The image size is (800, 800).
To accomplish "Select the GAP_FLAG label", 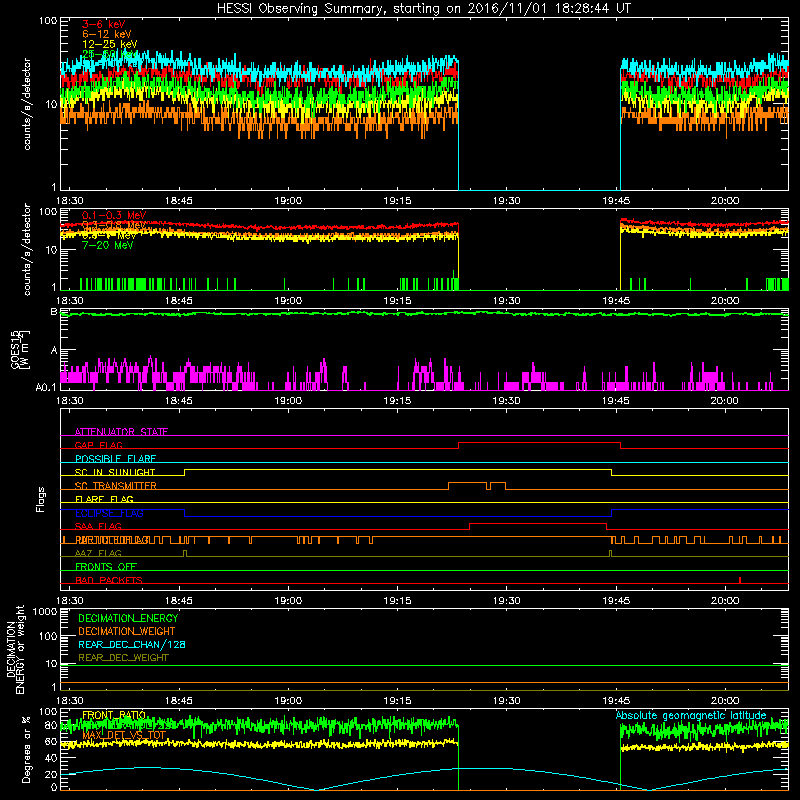I will tap(98, 445).
